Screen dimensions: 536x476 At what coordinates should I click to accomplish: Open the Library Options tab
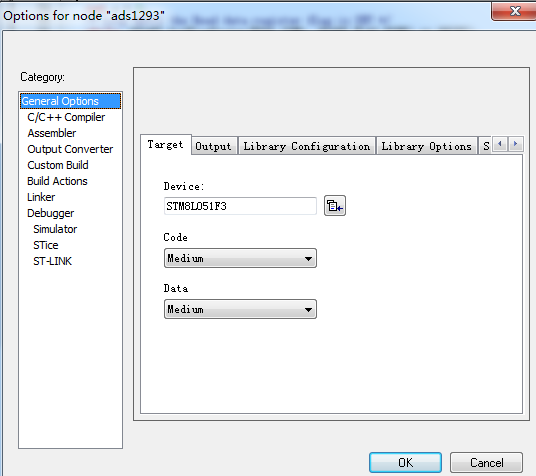coord(426,146)
